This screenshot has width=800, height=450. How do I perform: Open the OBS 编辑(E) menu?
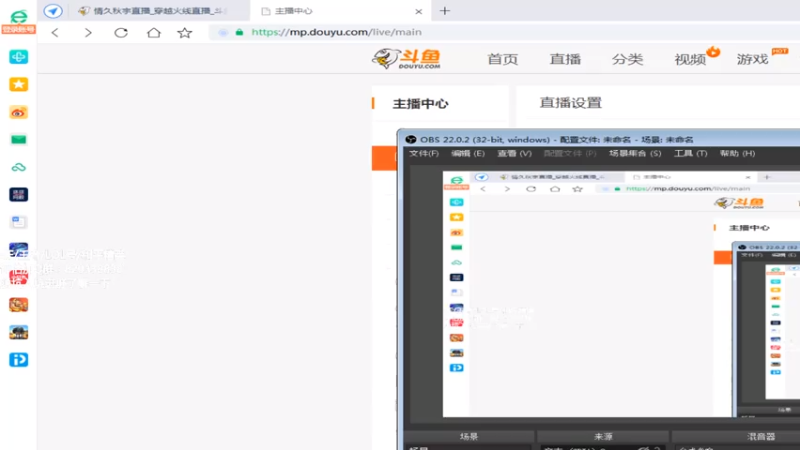[x=468, y=154]
